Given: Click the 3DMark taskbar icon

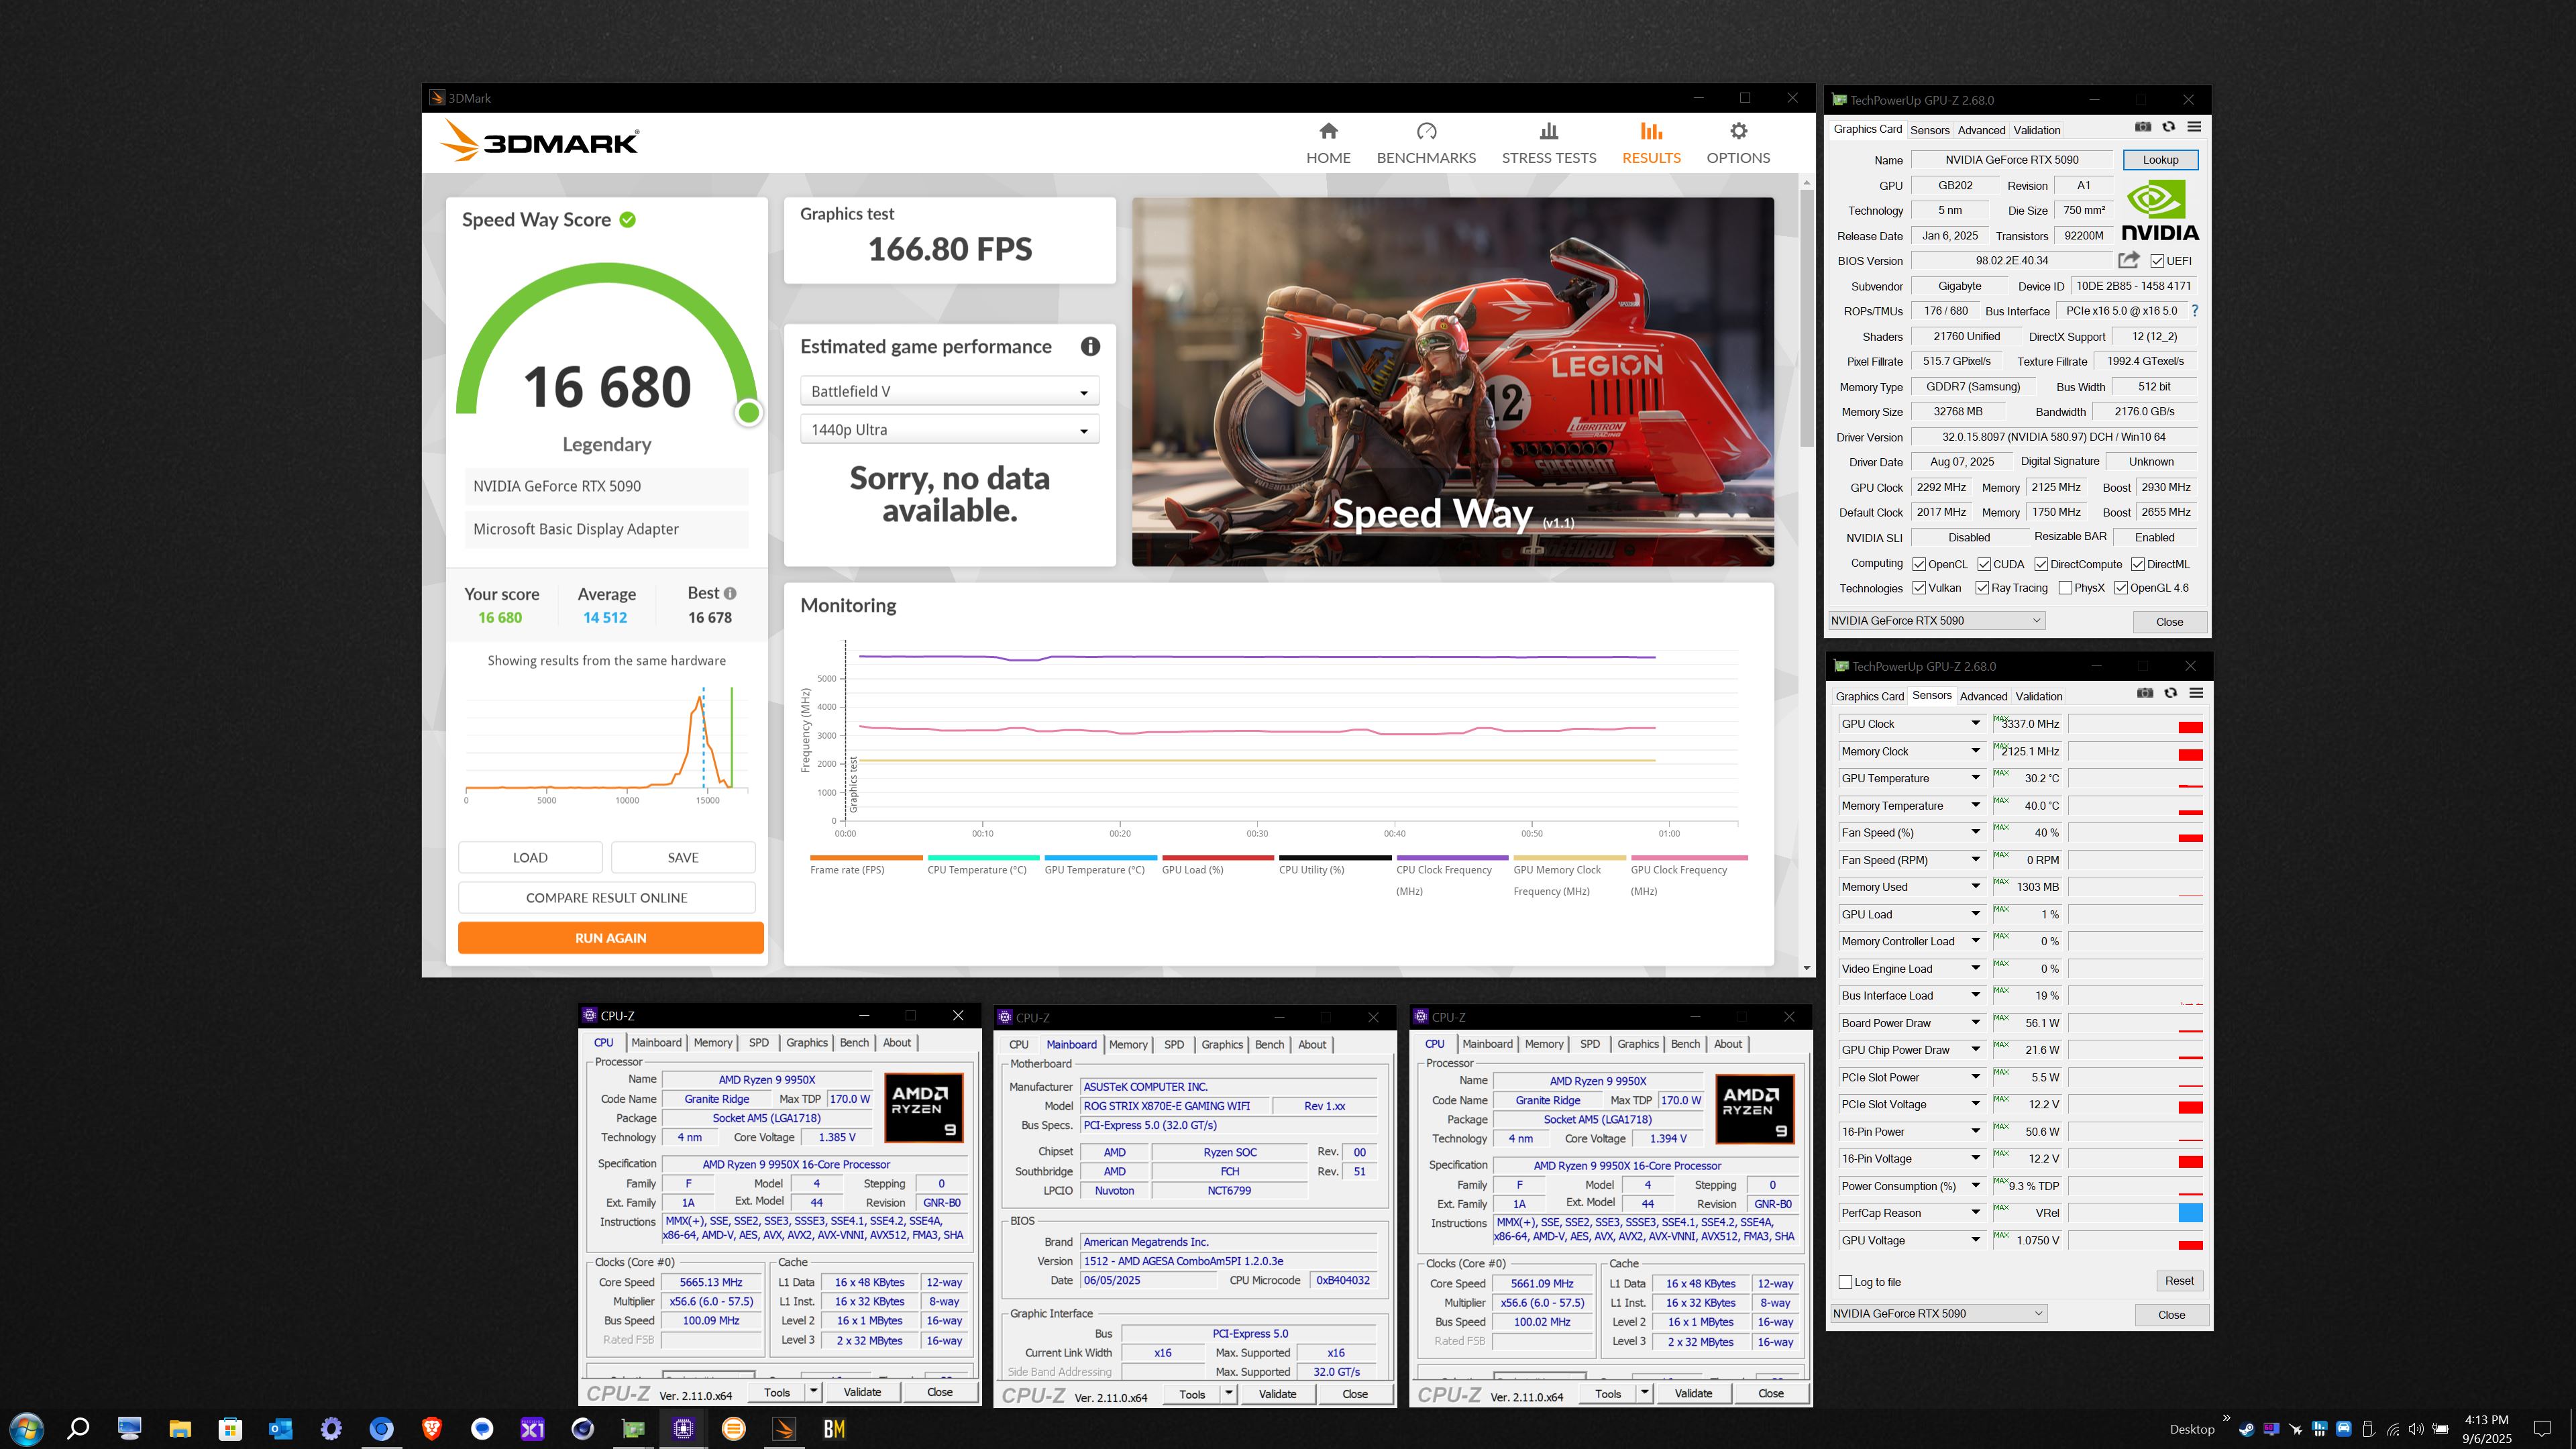Looking at the screenshot, I should (784, 1428).
